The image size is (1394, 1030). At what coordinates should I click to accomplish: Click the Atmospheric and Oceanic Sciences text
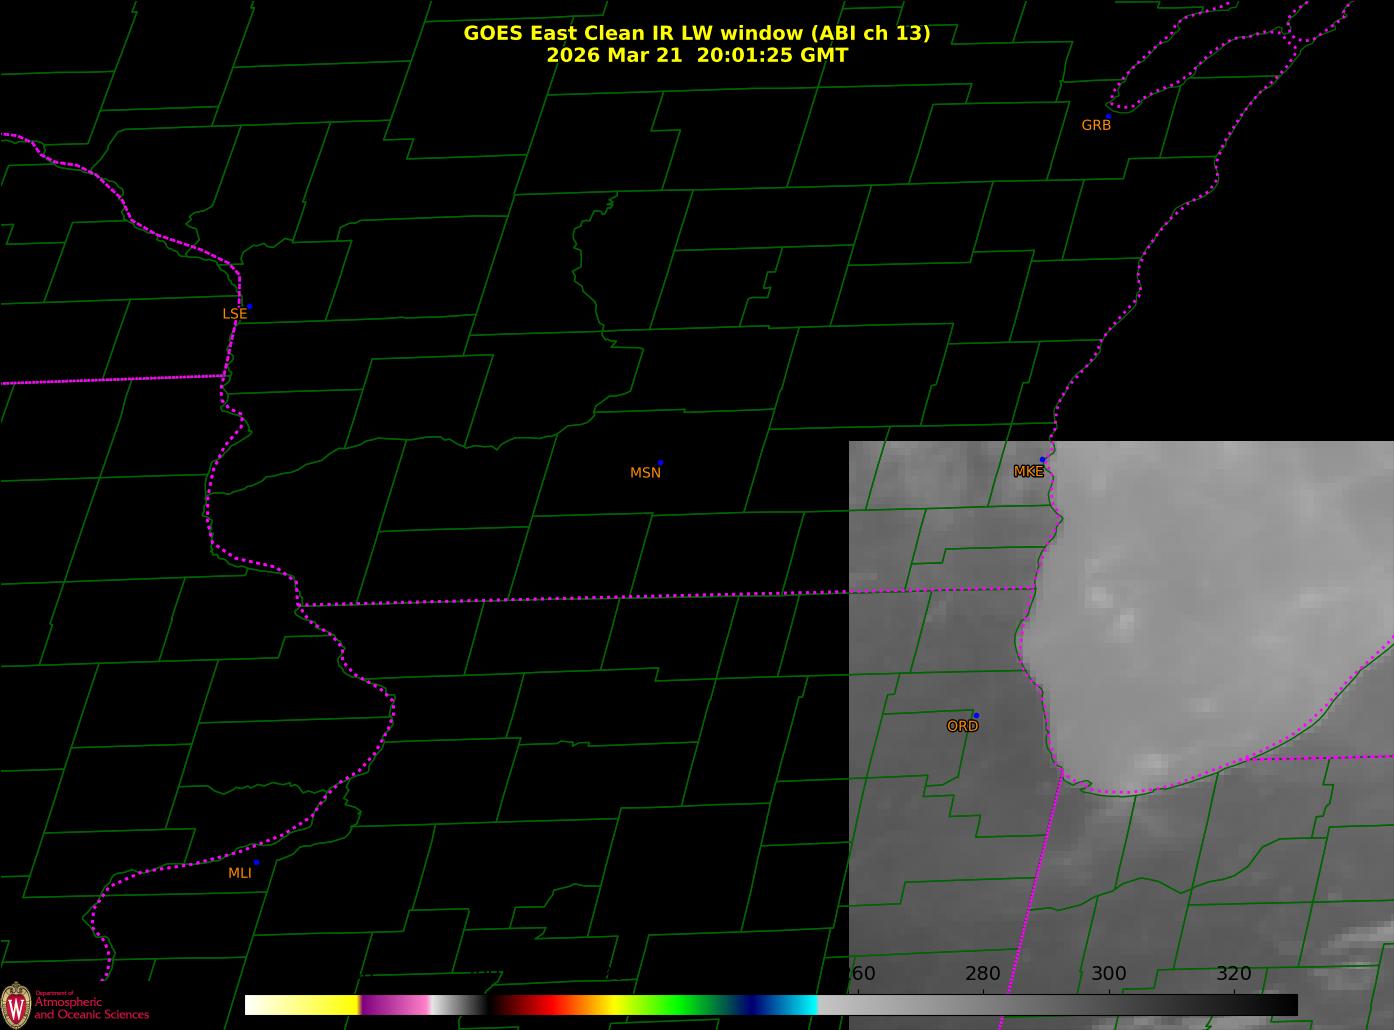coord(91,1008)
